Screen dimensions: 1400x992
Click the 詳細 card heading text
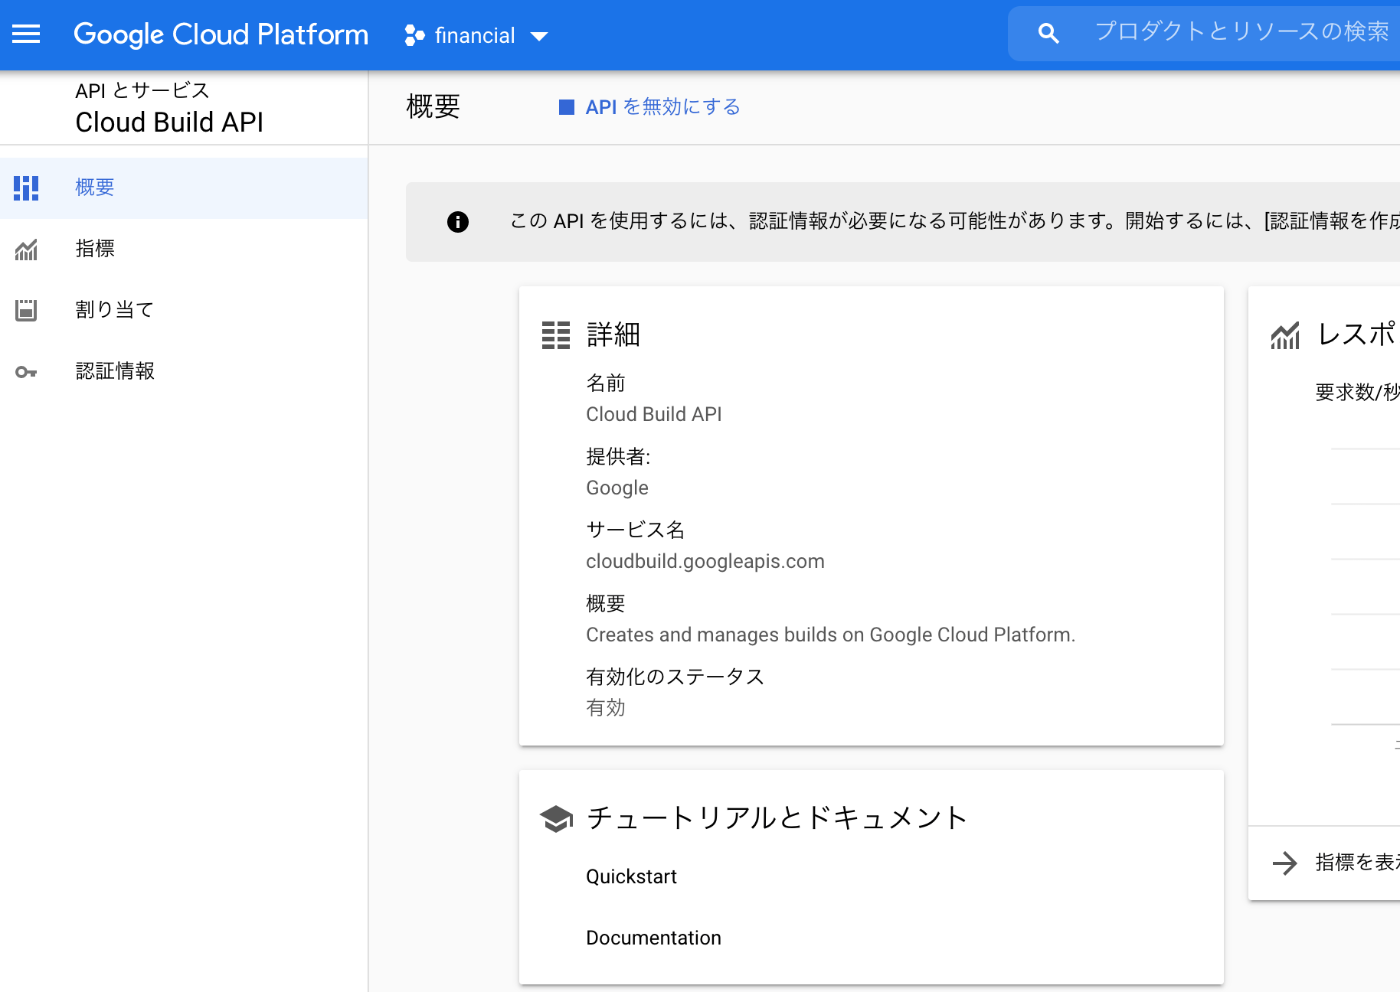[x=613, y=335]
